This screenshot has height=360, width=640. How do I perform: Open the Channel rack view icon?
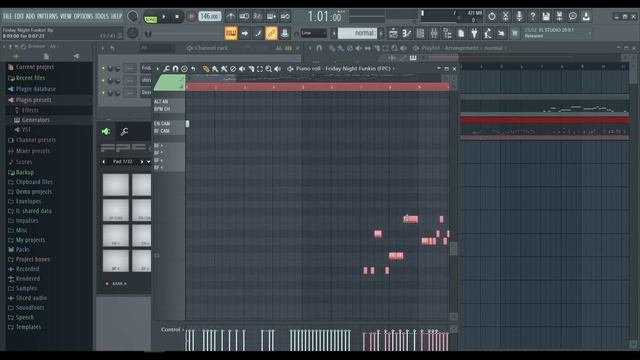coord(420,33)
